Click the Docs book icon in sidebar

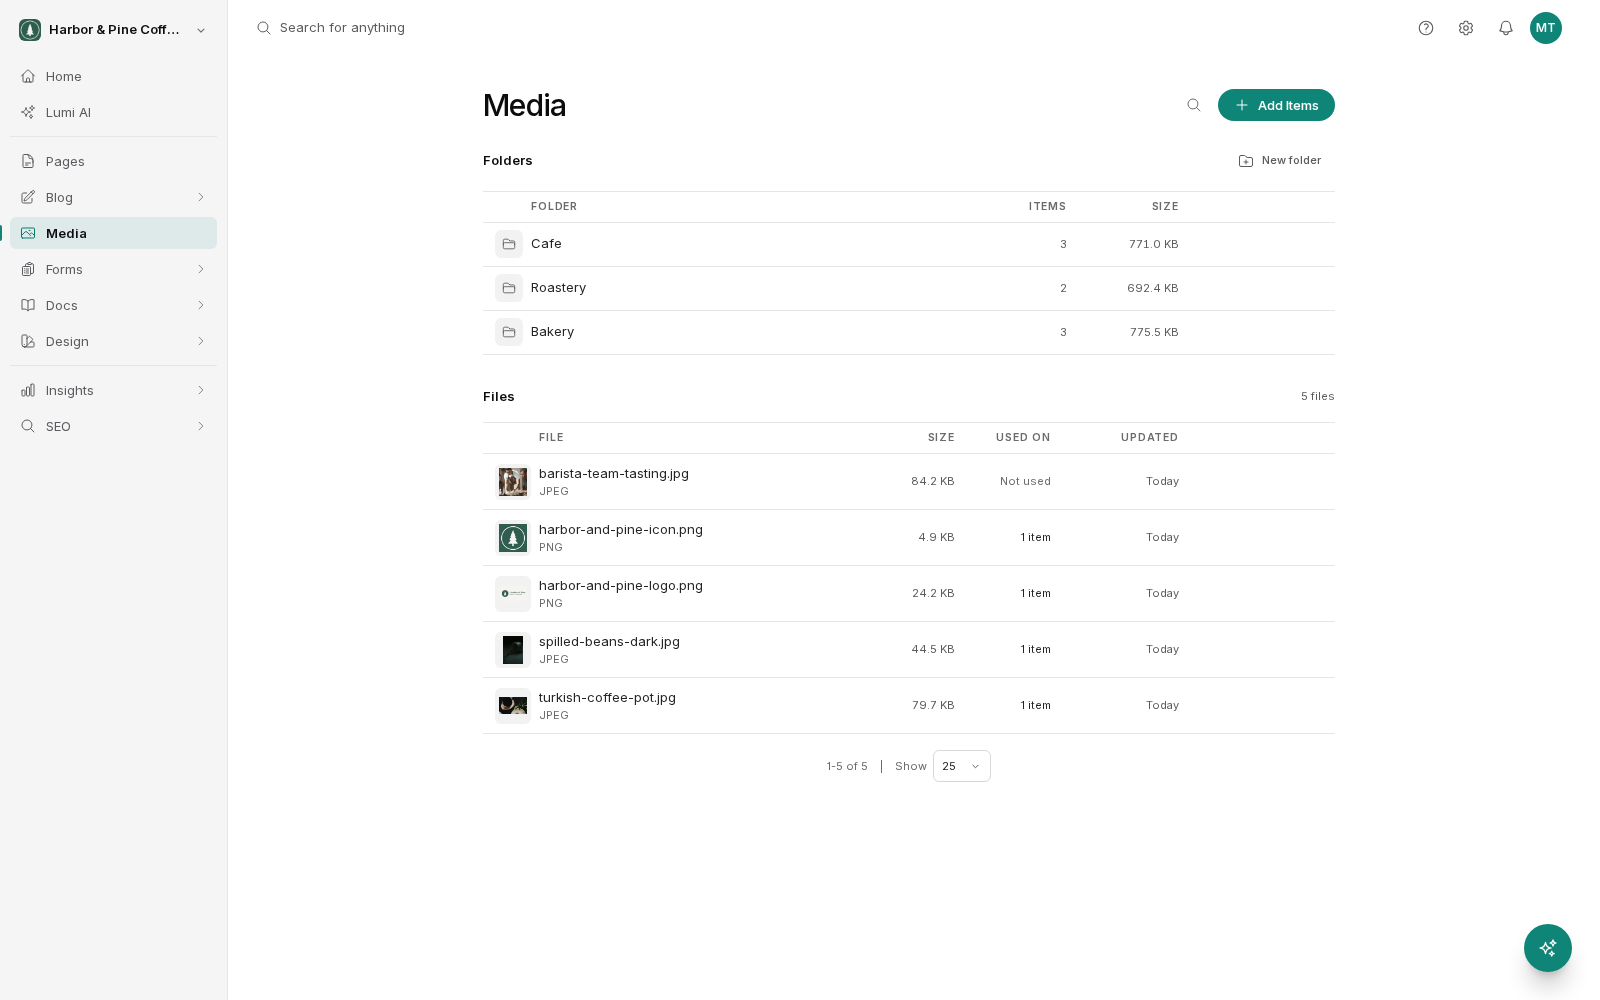click(x=28, y=305)
